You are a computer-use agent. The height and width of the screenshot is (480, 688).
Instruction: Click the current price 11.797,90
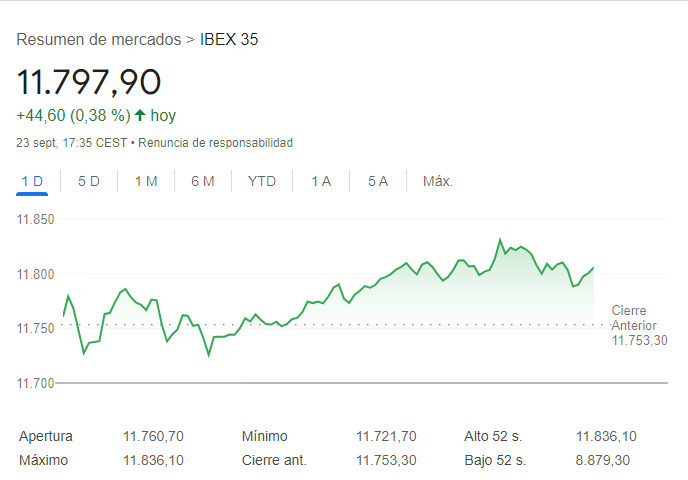tap(88, 82)
